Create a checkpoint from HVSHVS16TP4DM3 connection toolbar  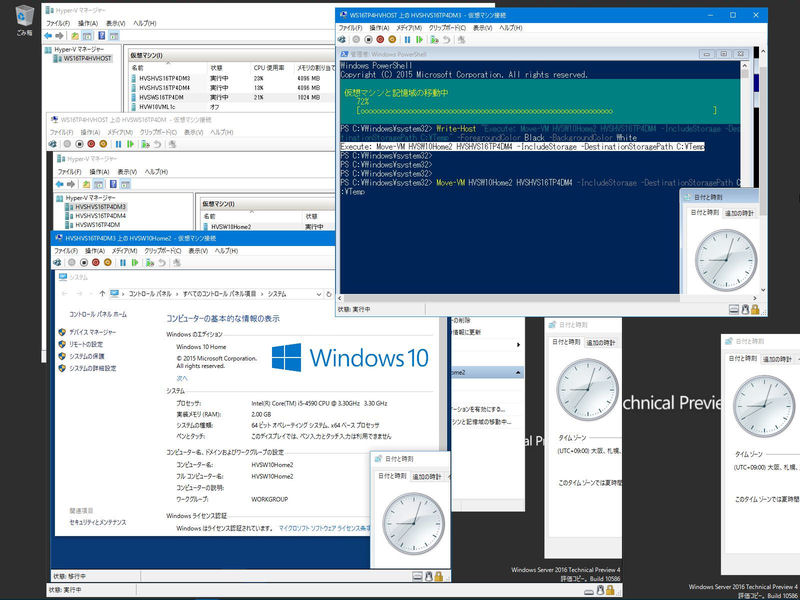tap(434, 39)
